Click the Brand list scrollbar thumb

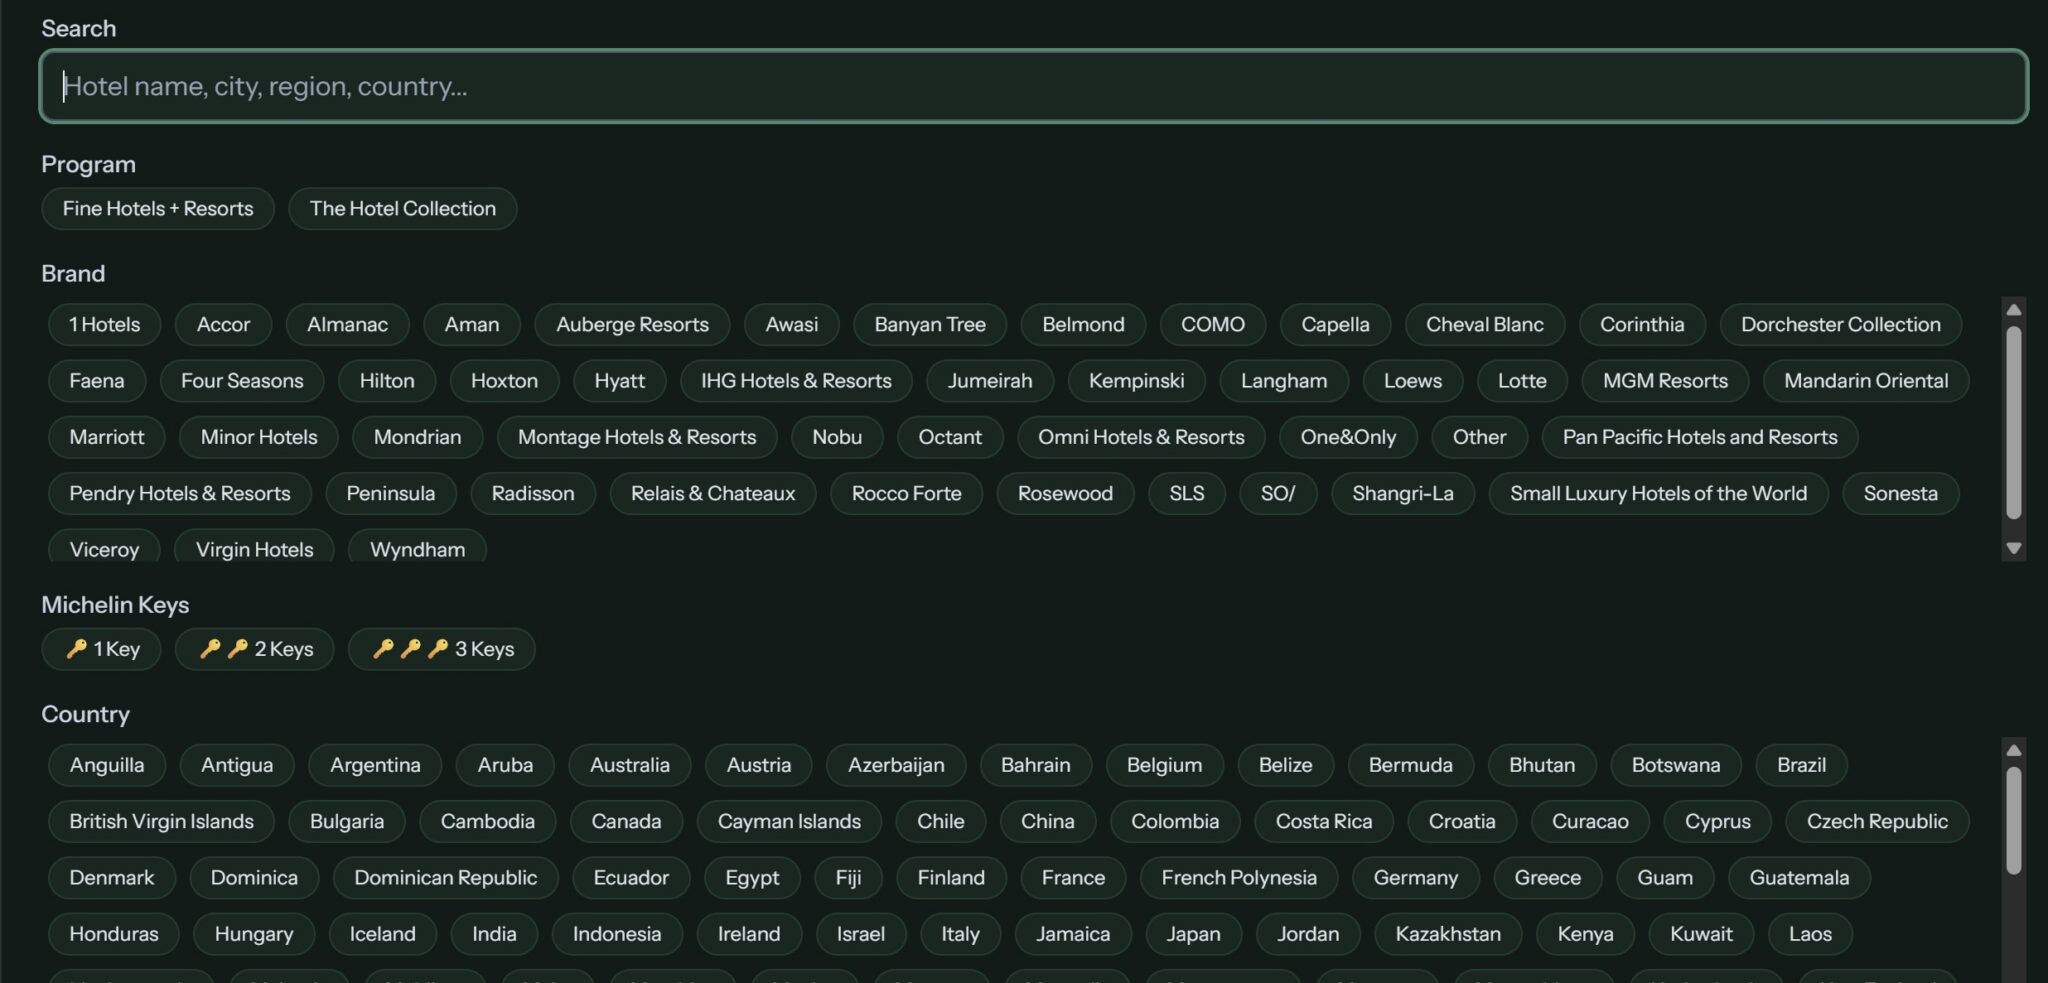click(2014, 423)
